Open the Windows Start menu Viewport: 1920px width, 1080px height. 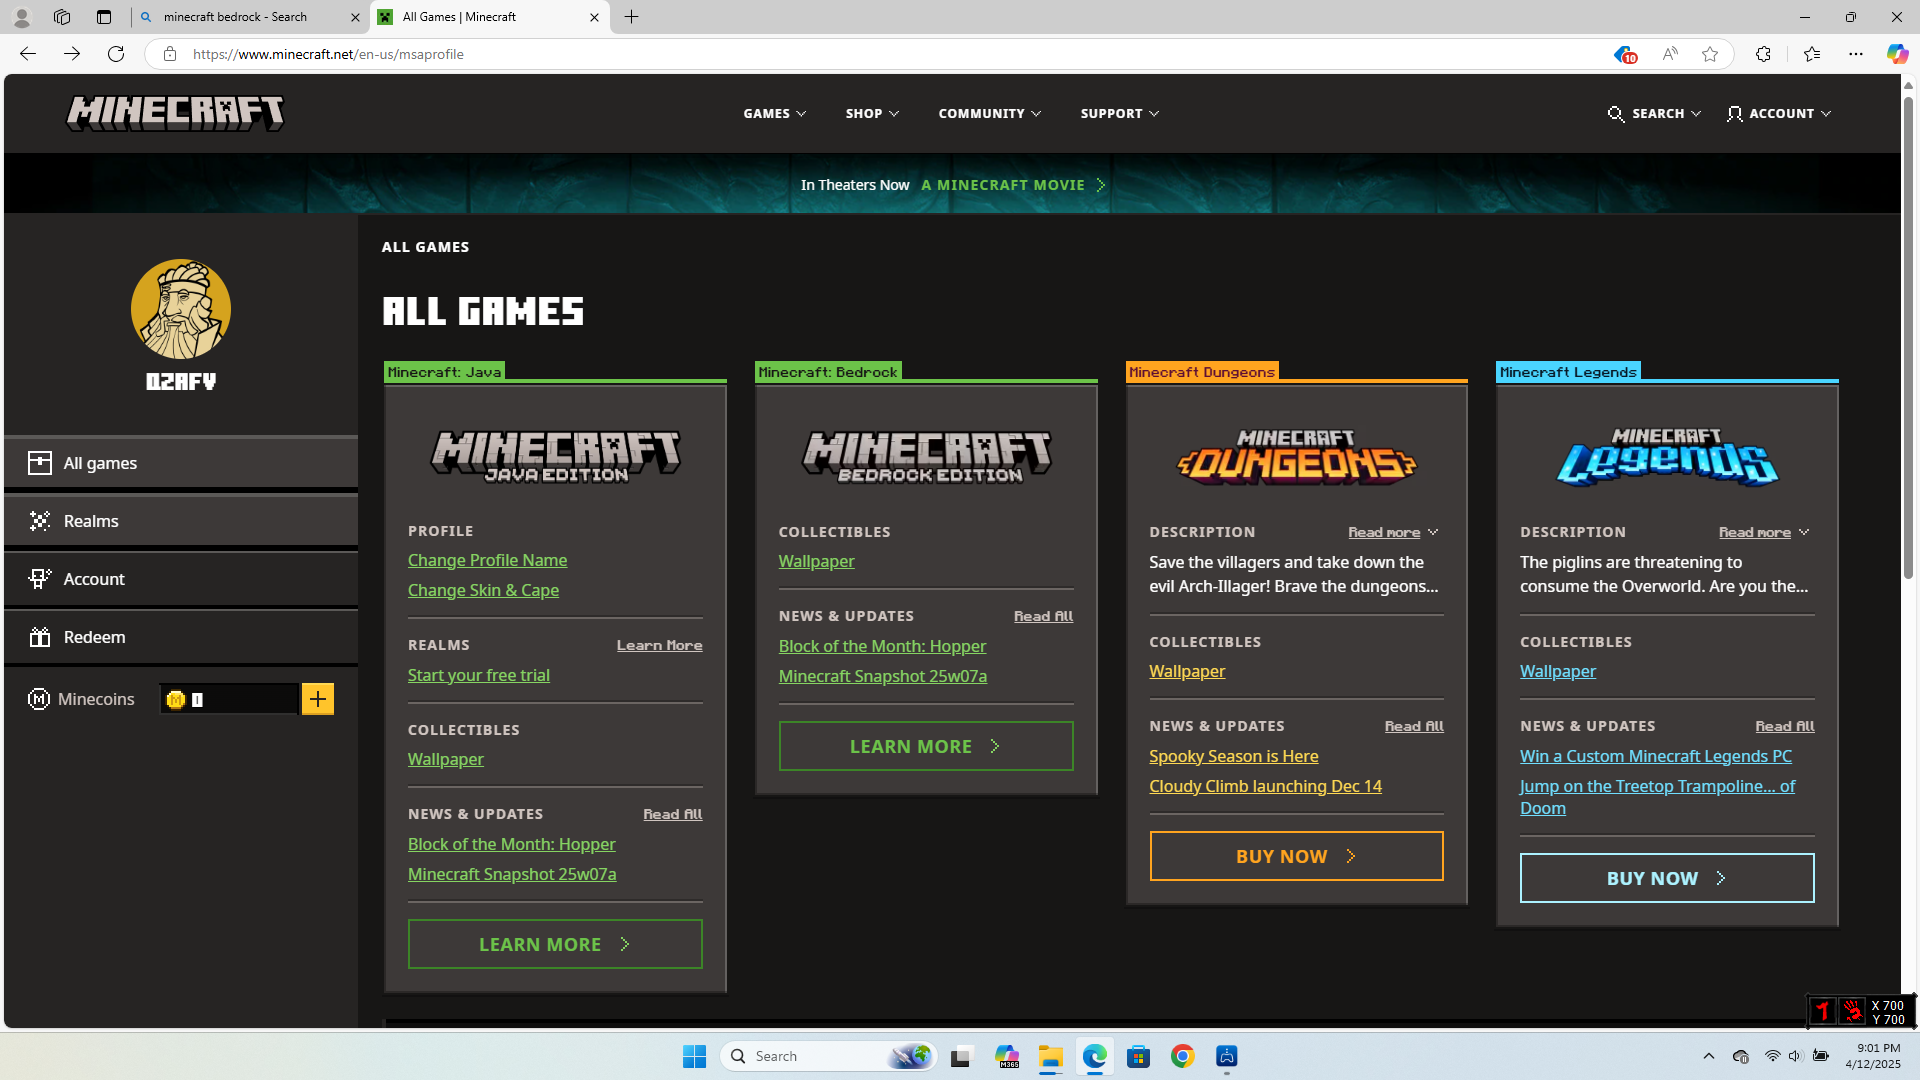pos(694,1056)
